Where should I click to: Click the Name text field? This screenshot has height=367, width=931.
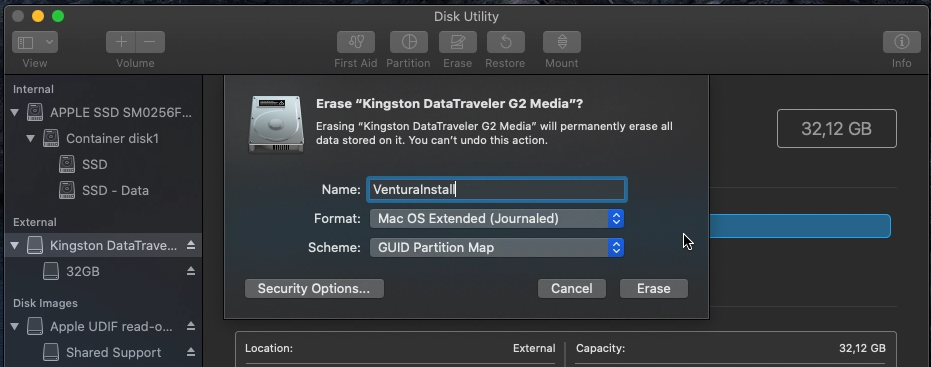[496, 189]
